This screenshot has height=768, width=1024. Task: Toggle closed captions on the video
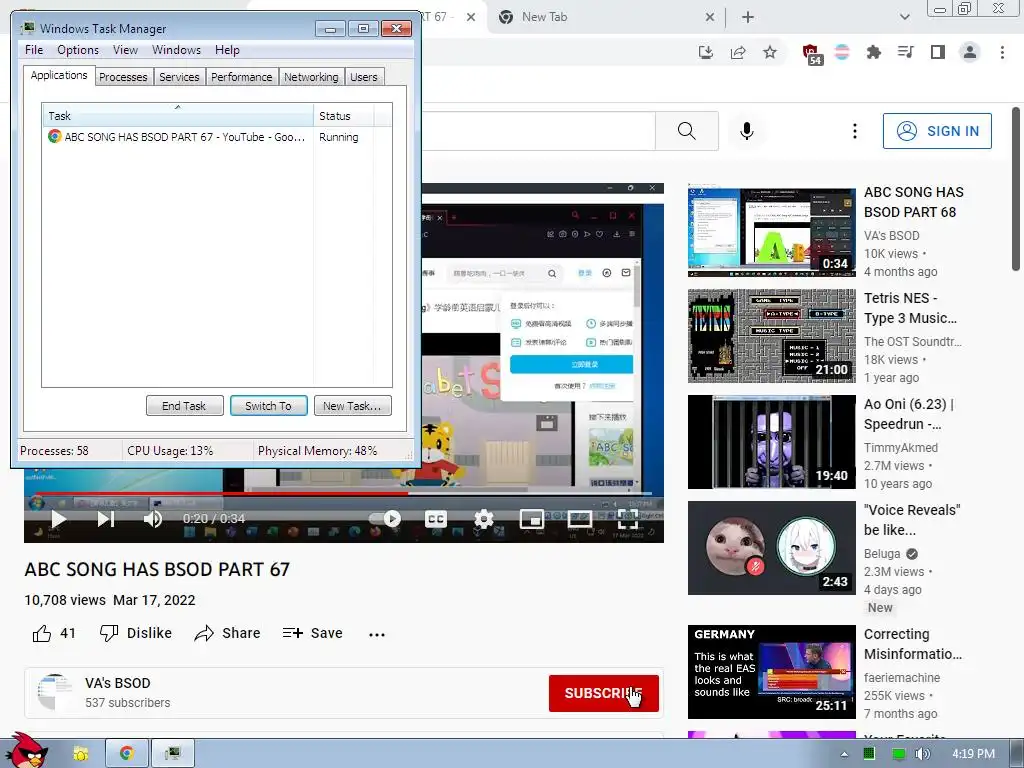coord(436,519)
